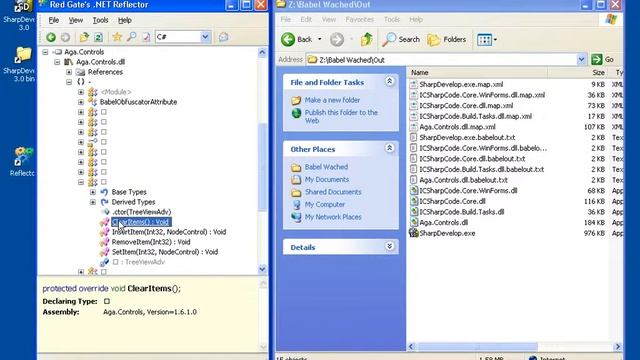Click the green Go button
The height and width of the screenshot is (360, 640).
point(603,60)
